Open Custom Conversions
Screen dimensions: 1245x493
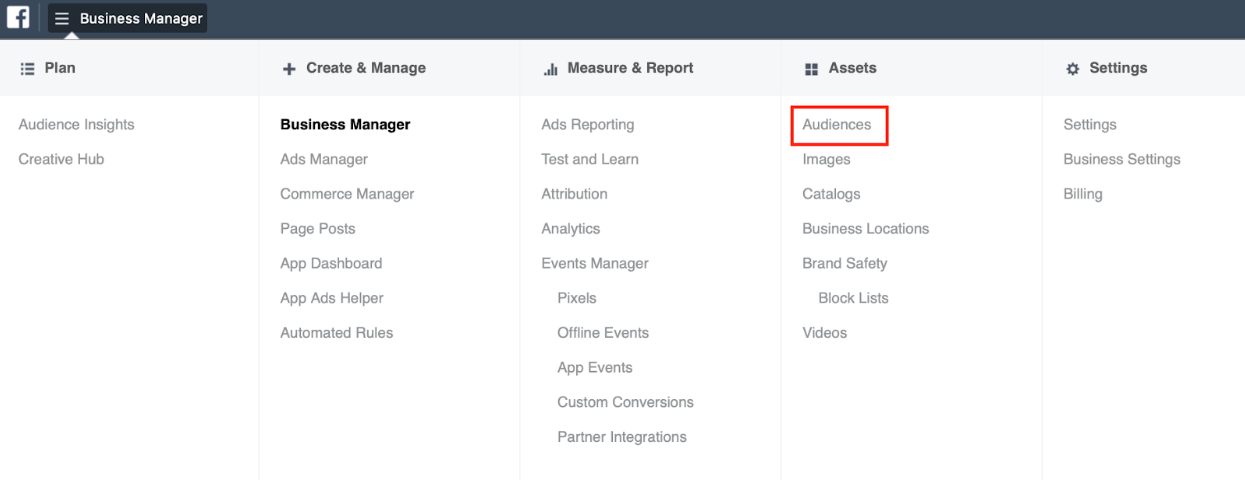pyautogui.click(x=625, y=402)
